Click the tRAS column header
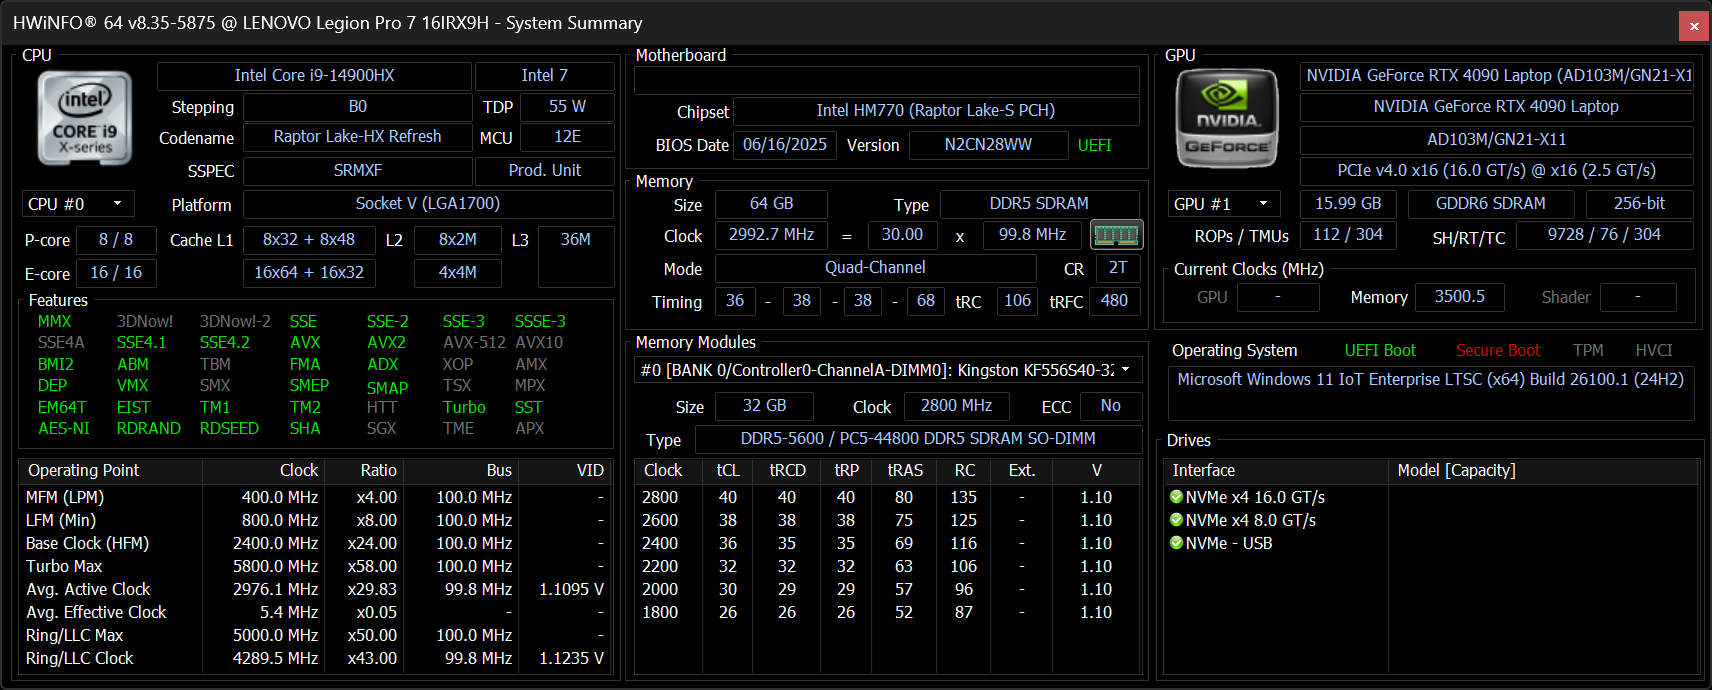The height and width of the screenshot is (690, 1712). [905, 470]
